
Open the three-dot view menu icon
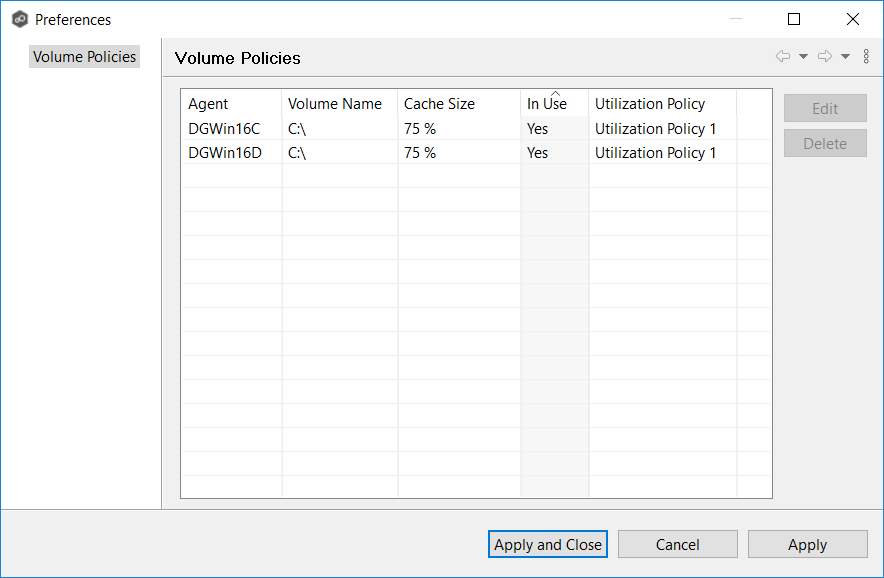tap(866, 57)
